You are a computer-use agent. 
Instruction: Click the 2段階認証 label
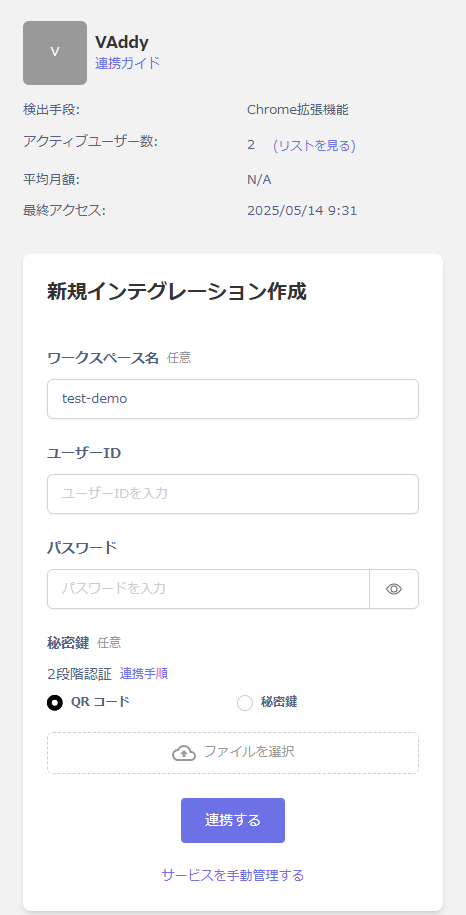(x=79, y=674)
